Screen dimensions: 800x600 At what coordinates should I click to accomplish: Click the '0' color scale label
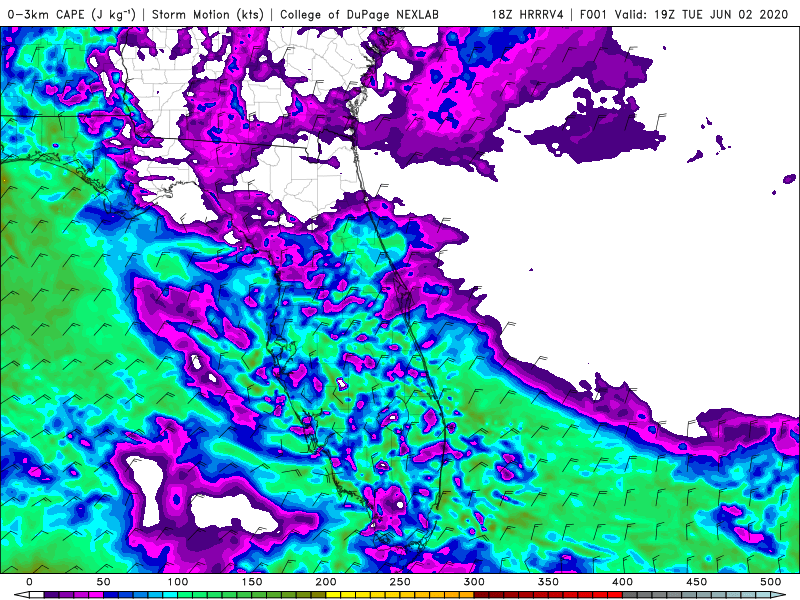[x=29, y=582]
